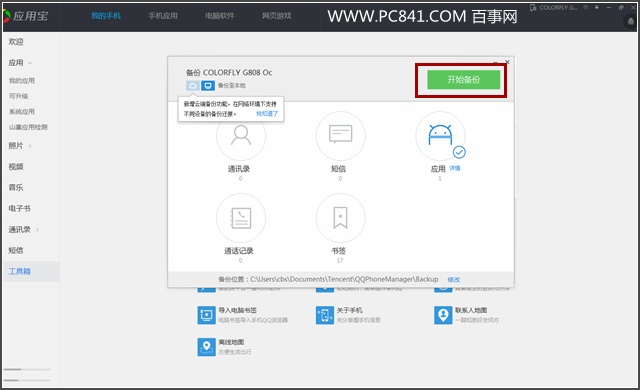The width and height of the screenshot is (640, 390).
Task: Expand the 通讯录 sidebar chevron
Action: pyautogui.click(x=37, y=229)
